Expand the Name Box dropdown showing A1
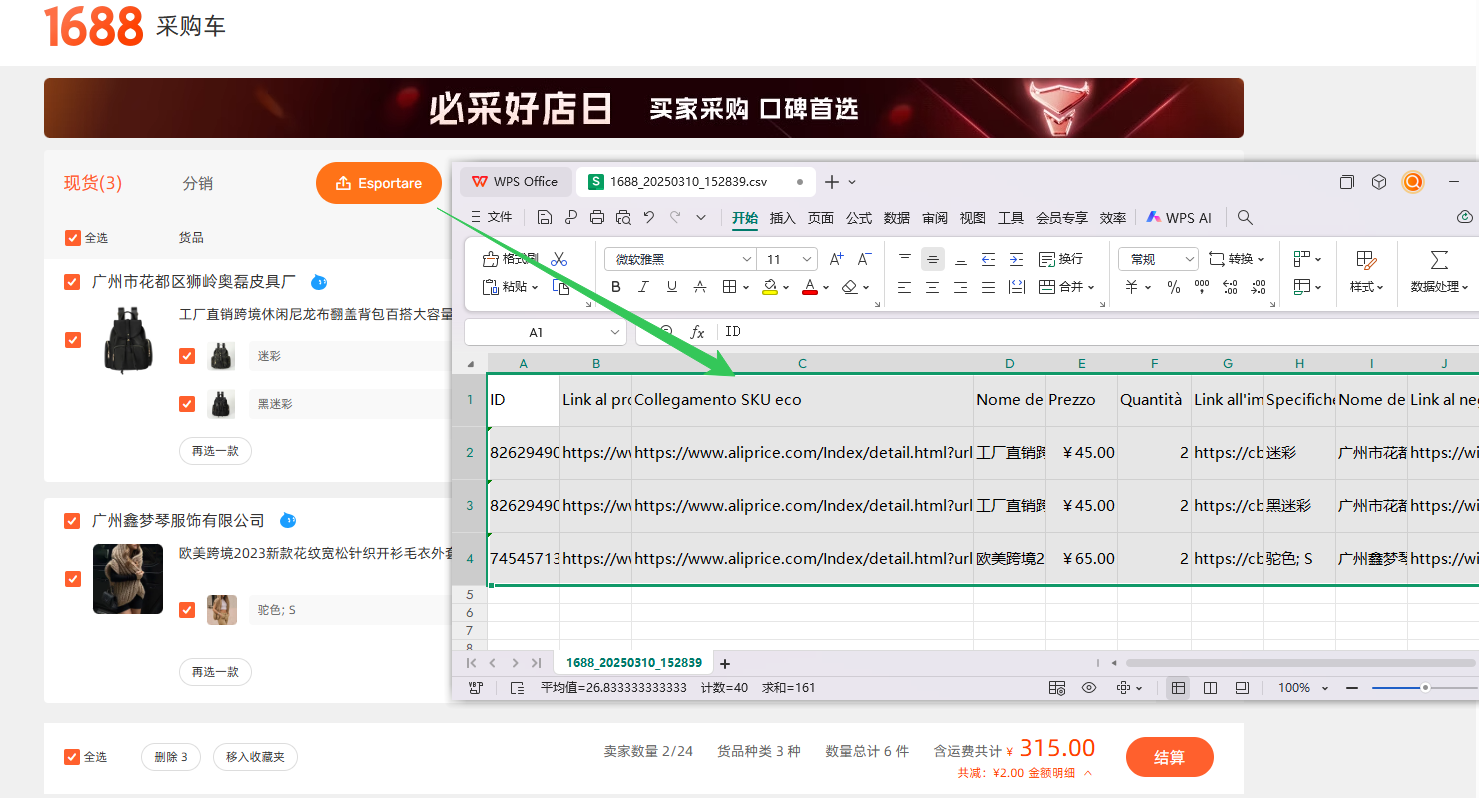The width and height of the screenshot is (1479, 798). [616, 332]
